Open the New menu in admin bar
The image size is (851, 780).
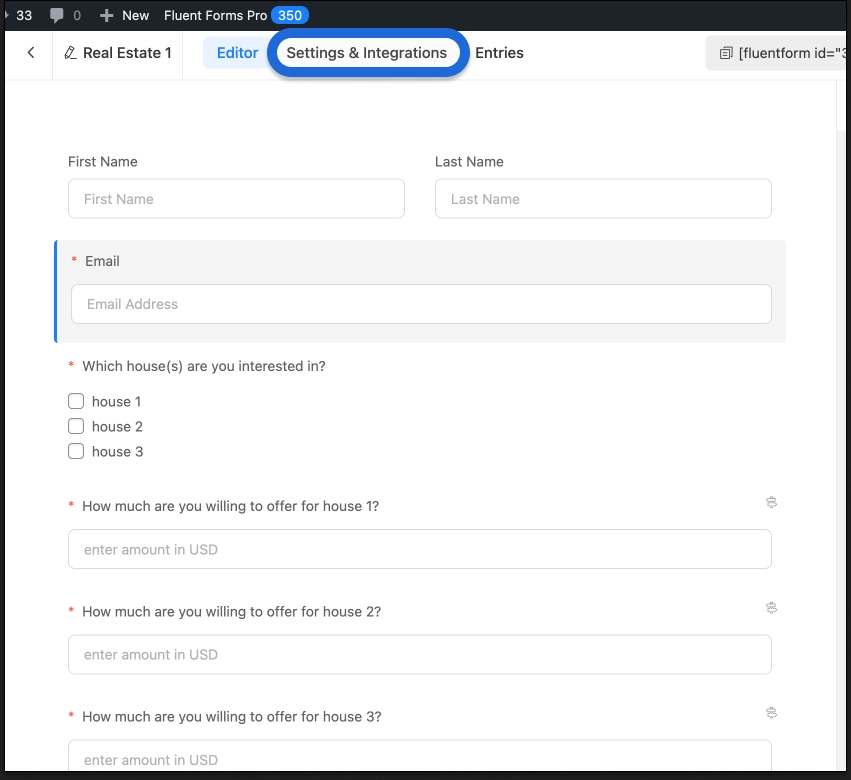(136, 15)
